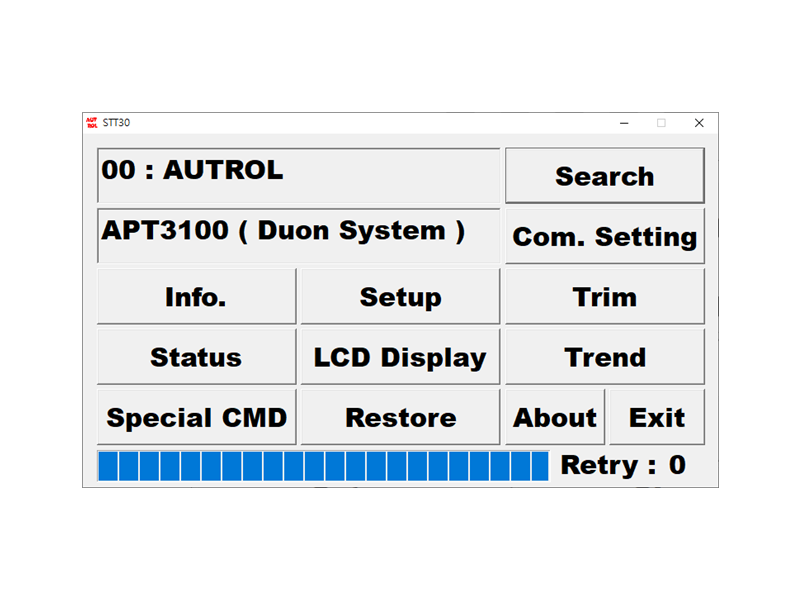Open Com. Setting

pyautogui.click(x=605, y=236)
